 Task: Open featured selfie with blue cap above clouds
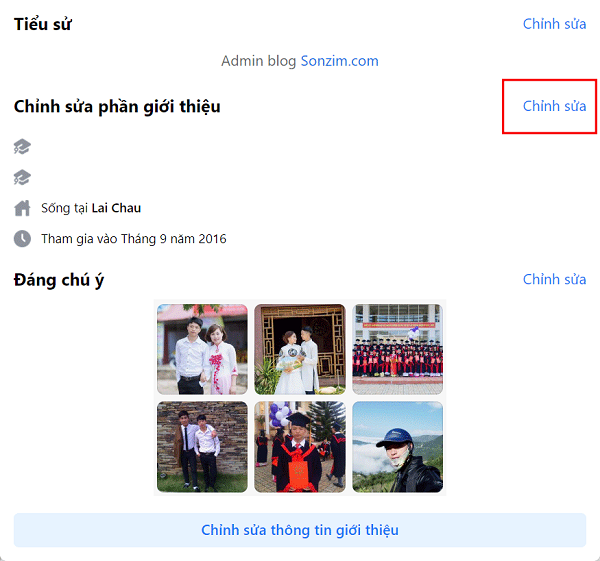(x=398, y=447)
